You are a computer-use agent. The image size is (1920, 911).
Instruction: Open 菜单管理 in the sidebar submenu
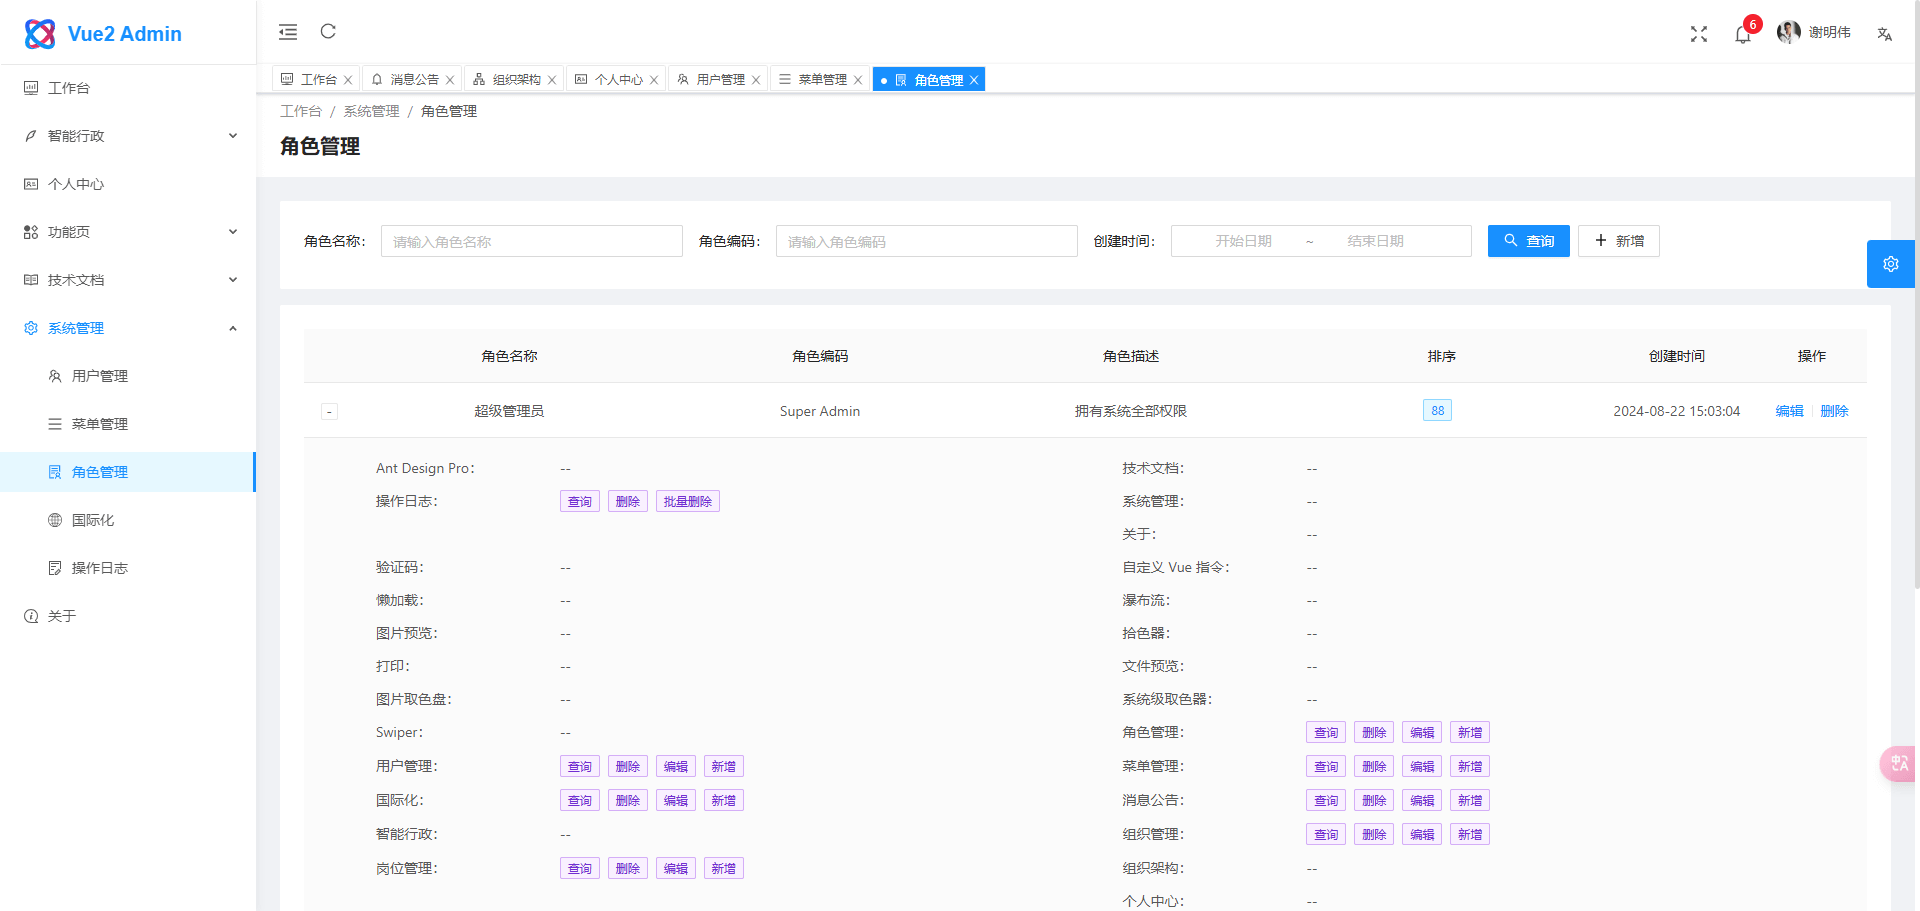pyautogui.click(x=128, y=424)
